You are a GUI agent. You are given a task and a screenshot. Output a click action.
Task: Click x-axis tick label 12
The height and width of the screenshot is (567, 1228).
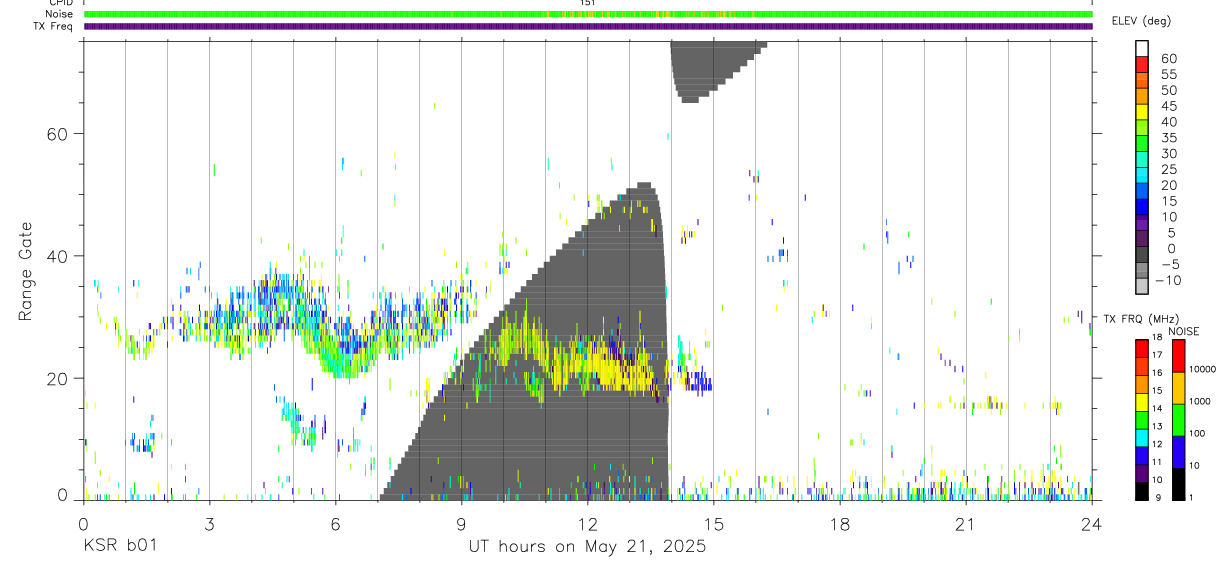click(587, 523)
